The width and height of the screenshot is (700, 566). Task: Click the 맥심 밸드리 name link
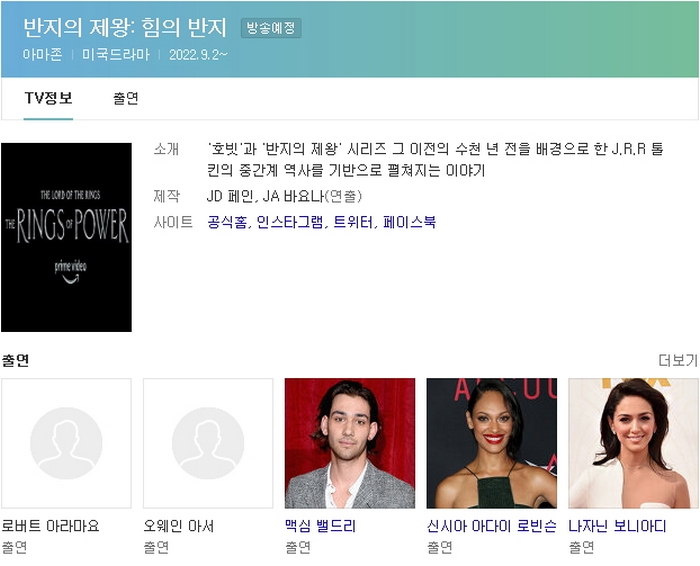321,526
